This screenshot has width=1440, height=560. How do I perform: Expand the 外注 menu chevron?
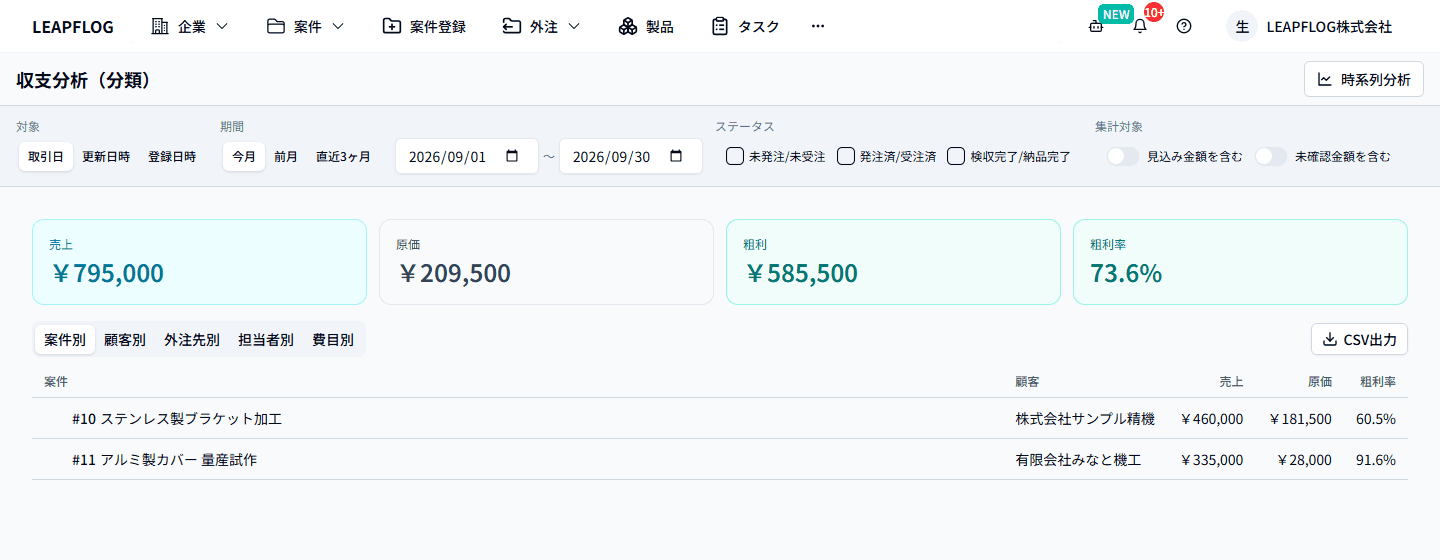coord(574,26)
